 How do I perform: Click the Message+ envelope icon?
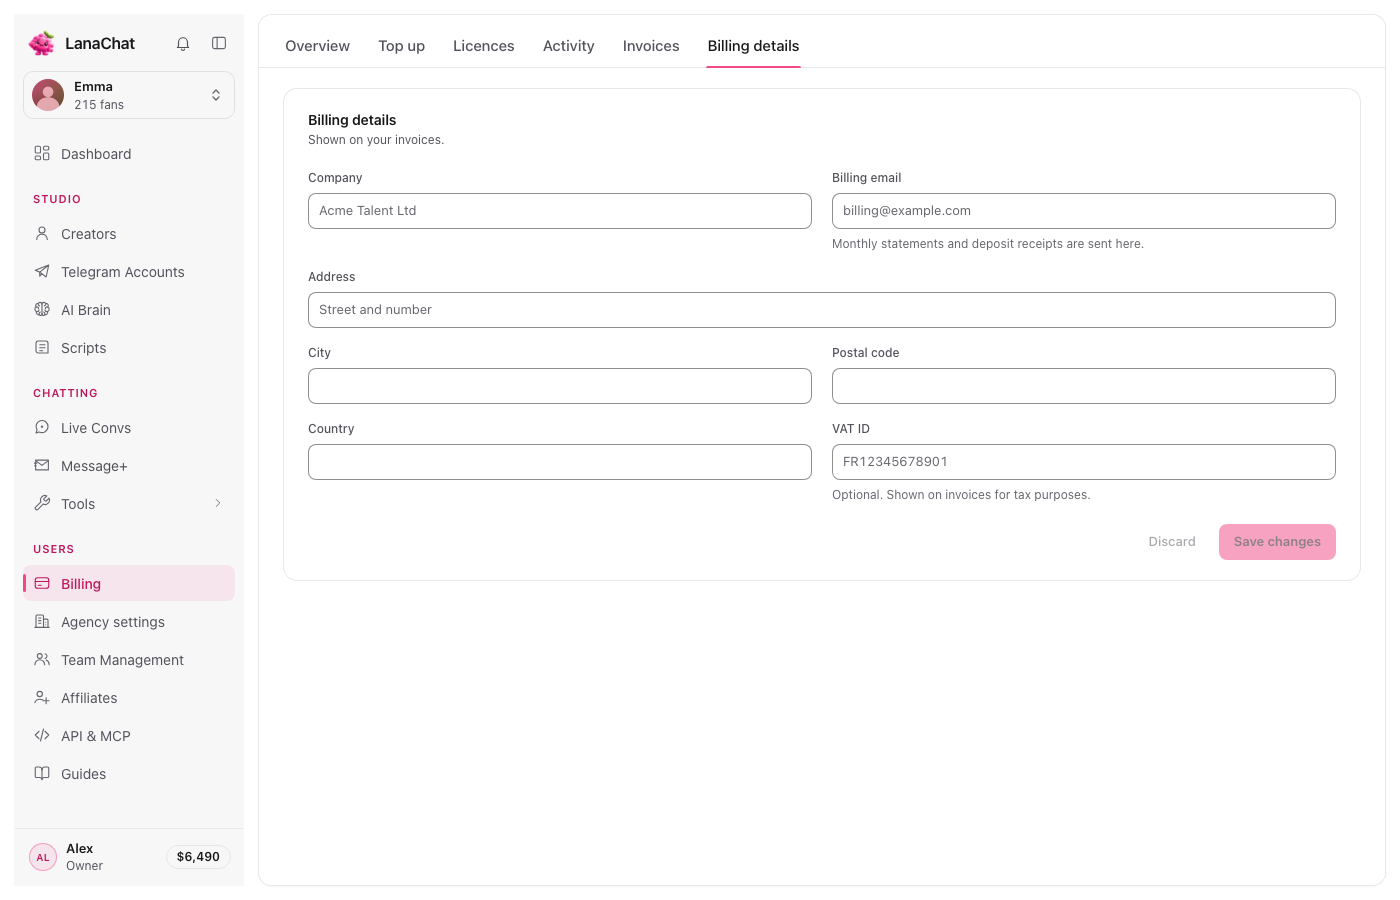(42, 465)
